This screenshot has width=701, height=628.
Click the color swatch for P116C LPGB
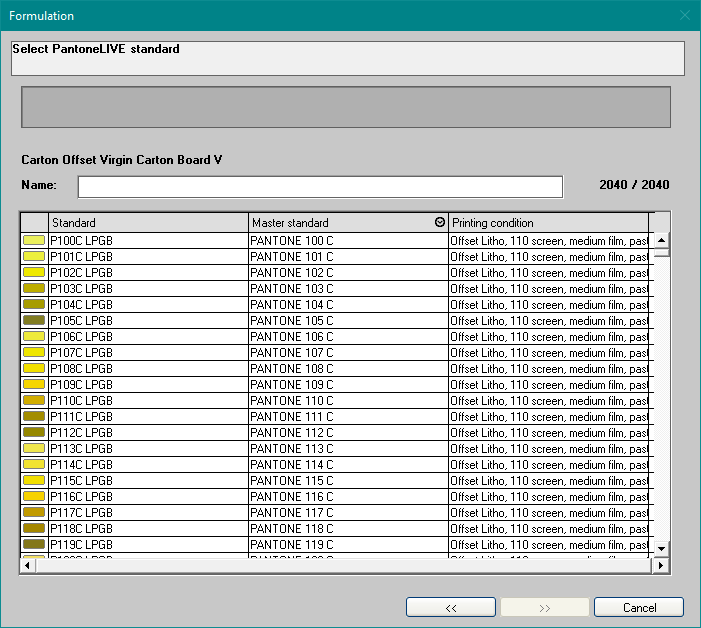[34, 496]
